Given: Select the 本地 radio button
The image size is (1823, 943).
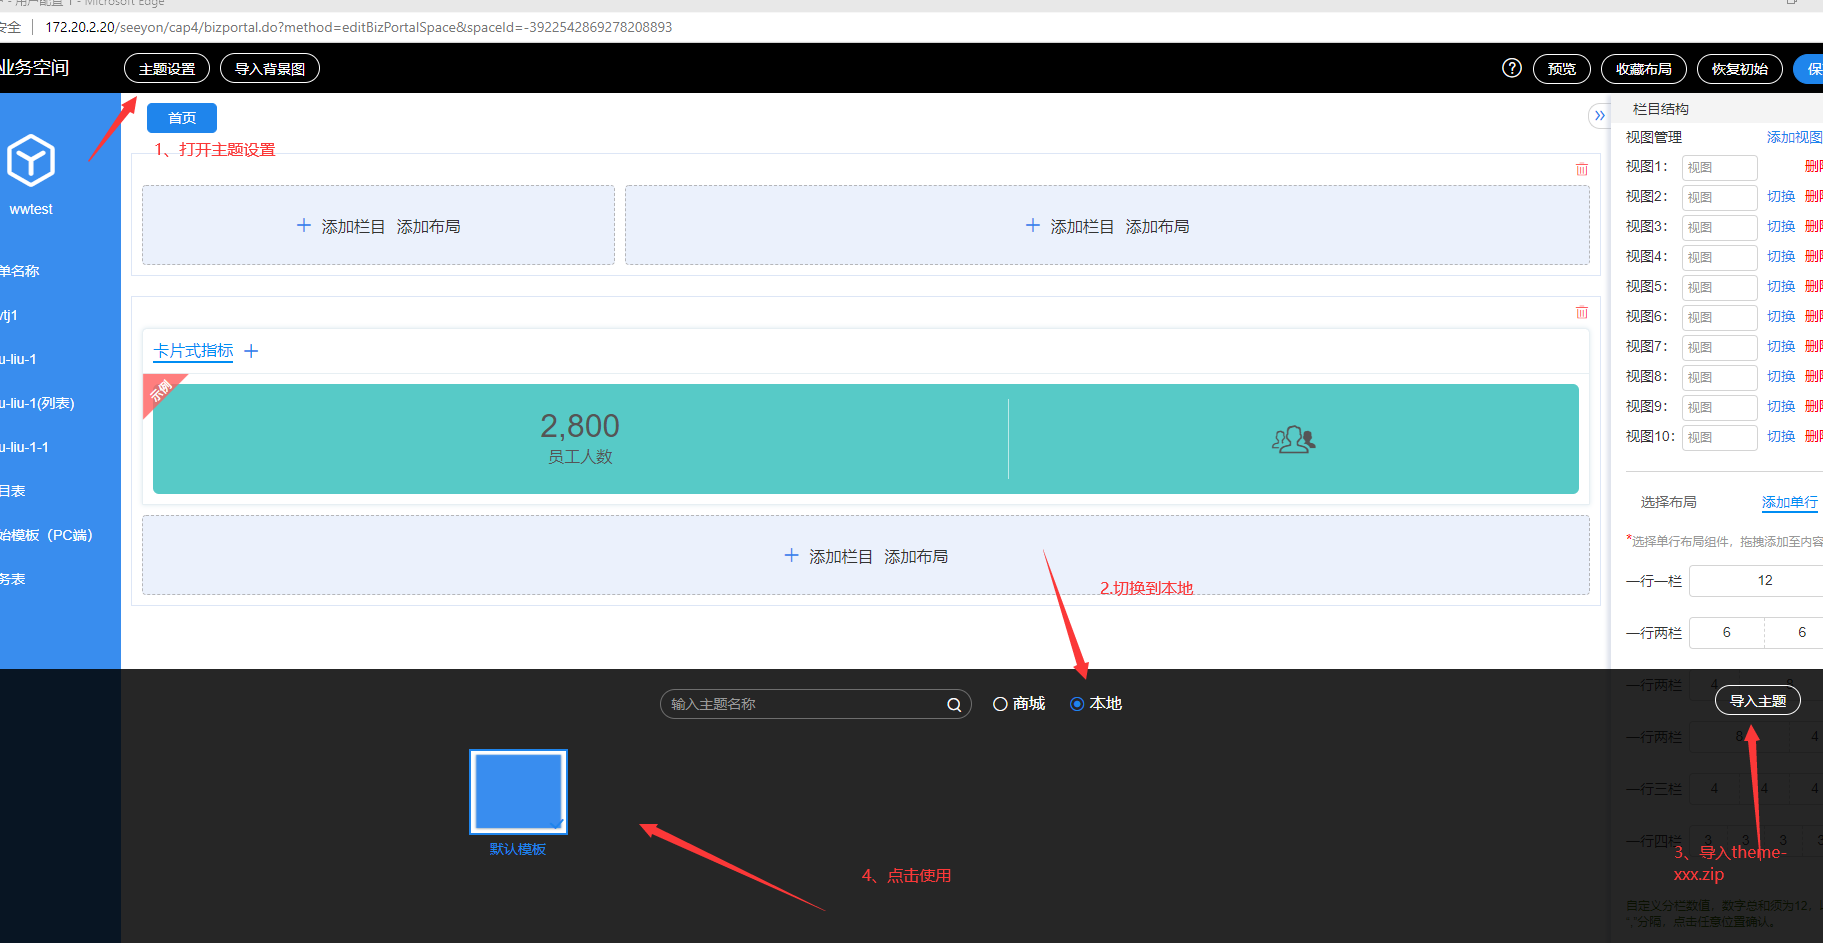Looking at the screenshot, I should [1077, 704].
